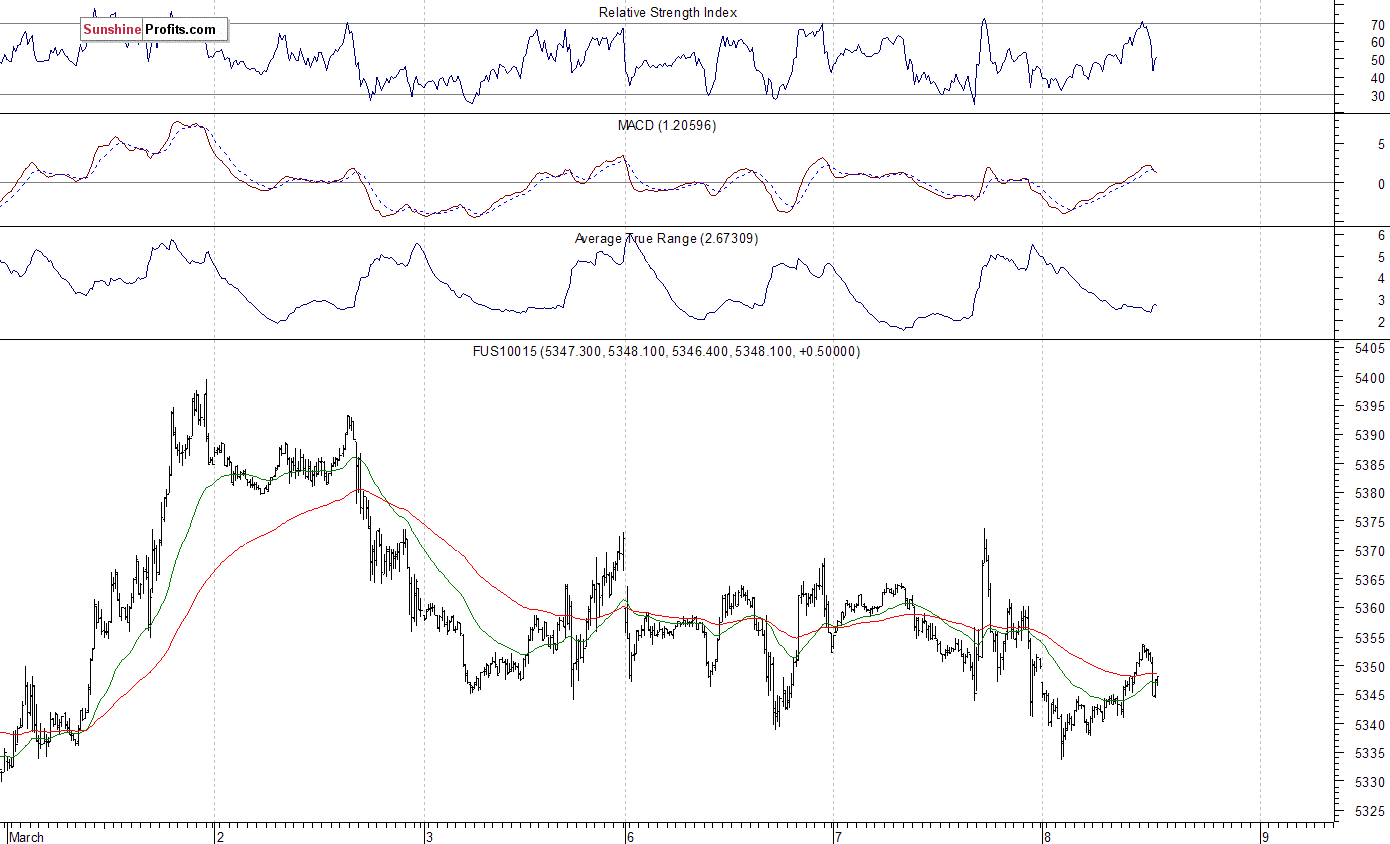Screen dimensions: 1390x844
Task: Click the Average True Range (2.67309) label
Action: click(x=666, y=238)
